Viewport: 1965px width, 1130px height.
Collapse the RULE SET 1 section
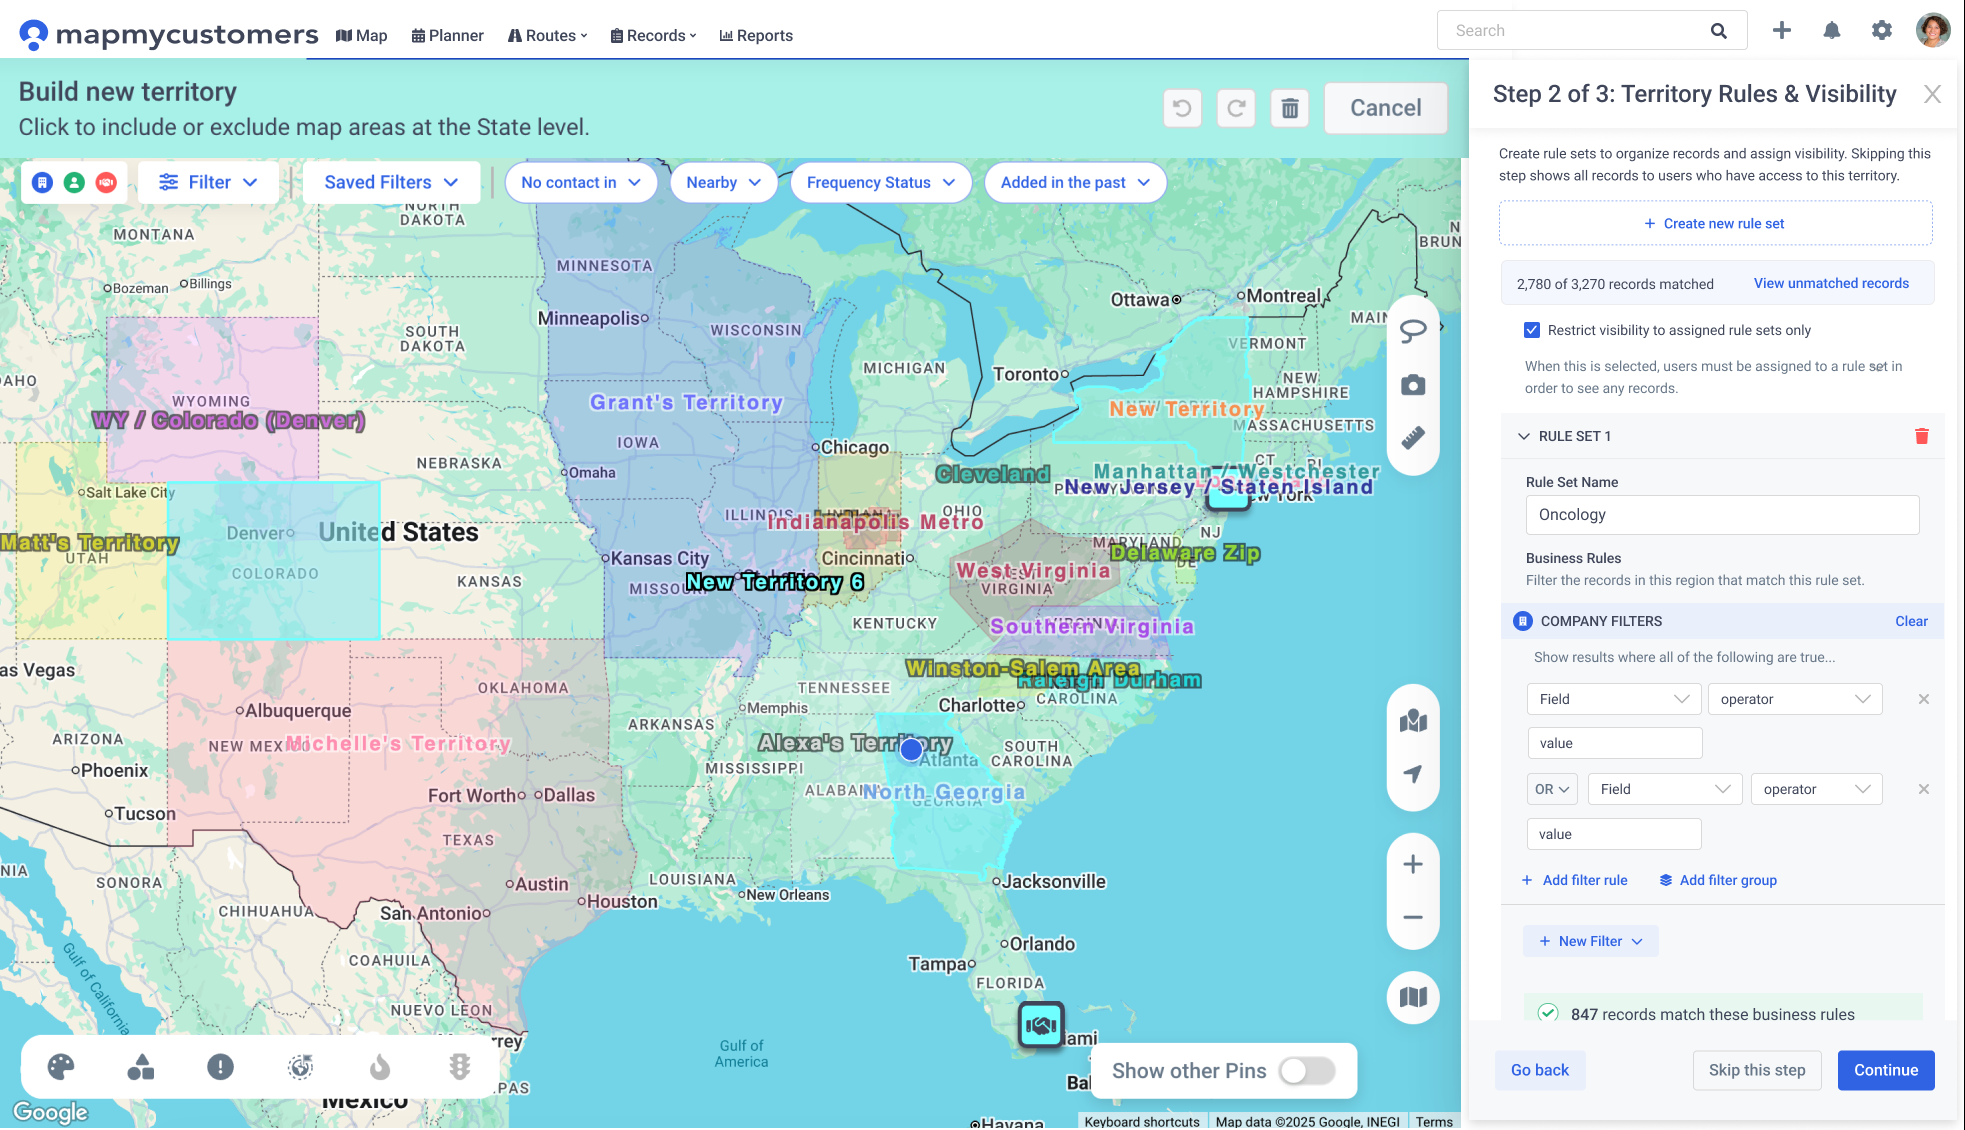[x=1524, y=436]
